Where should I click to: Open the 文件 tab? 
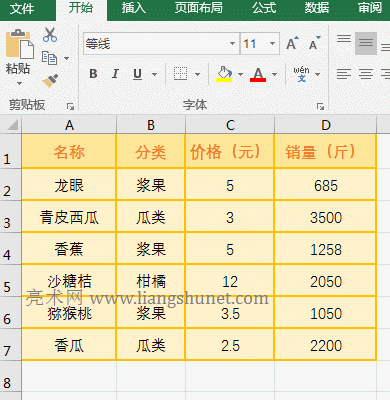[22, 9]
